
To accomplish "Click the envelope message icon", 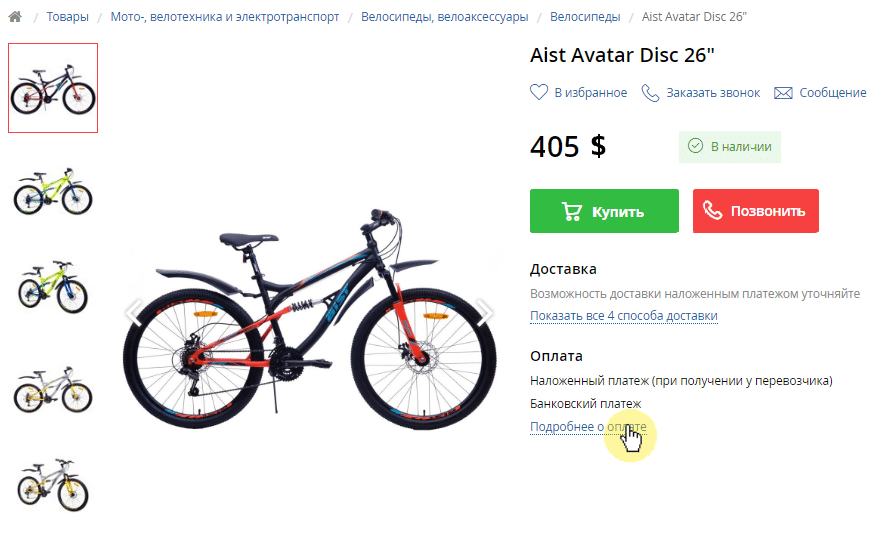I will tap(783, 93).
